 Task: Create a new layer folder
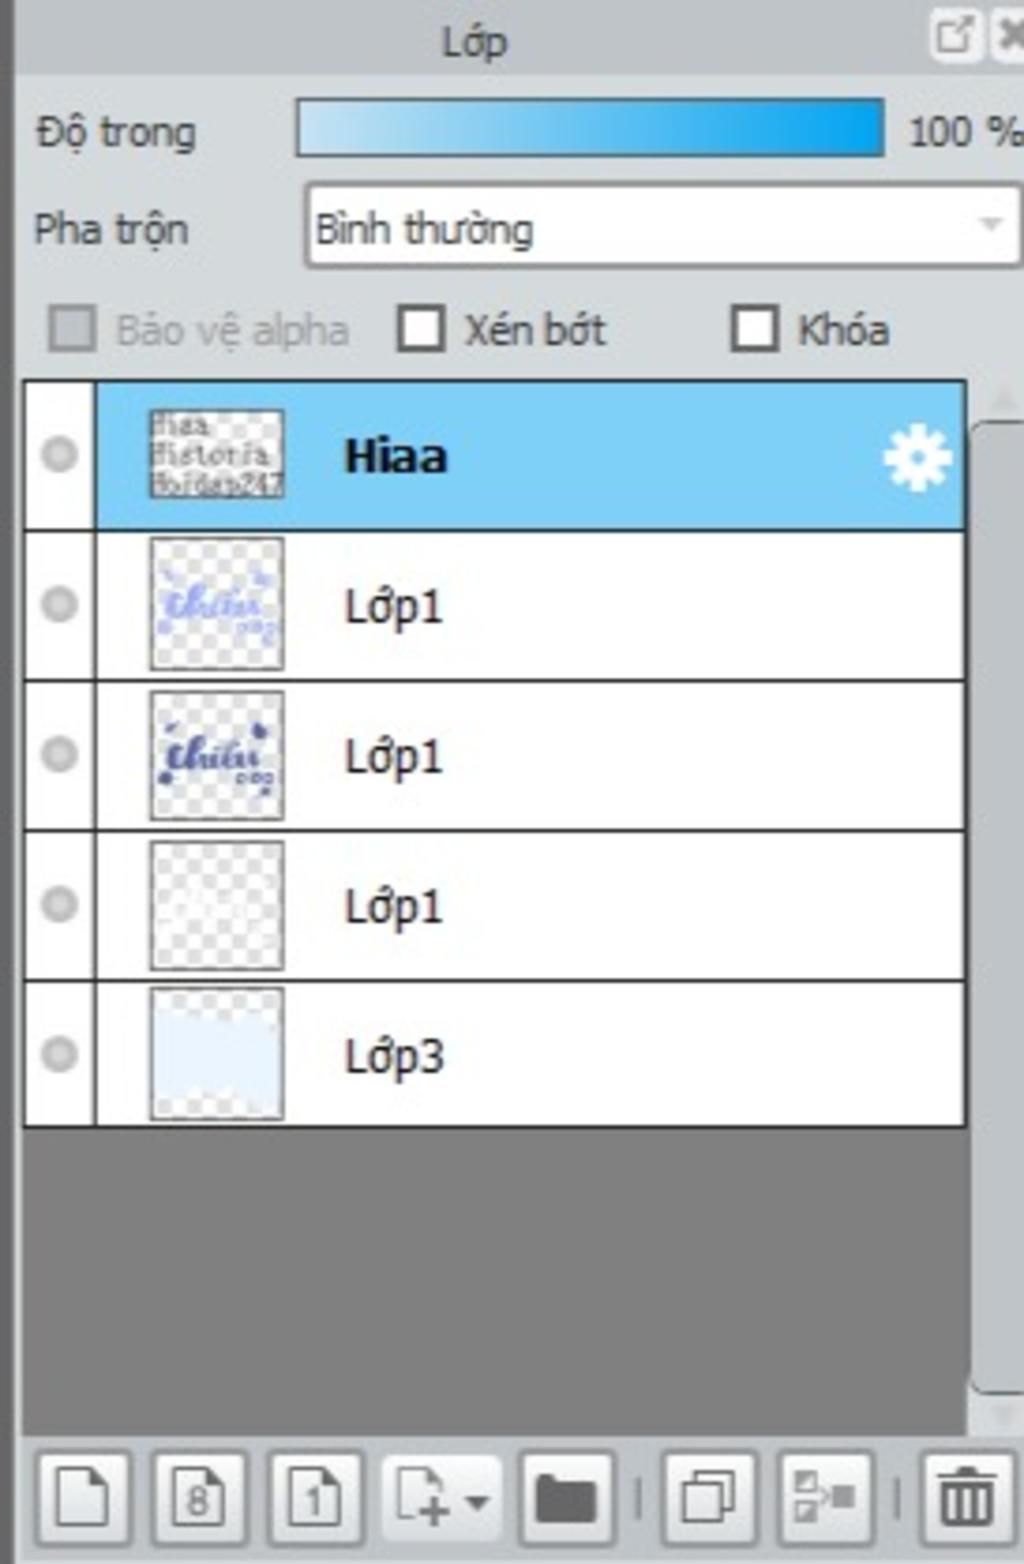coord(566,1498)
